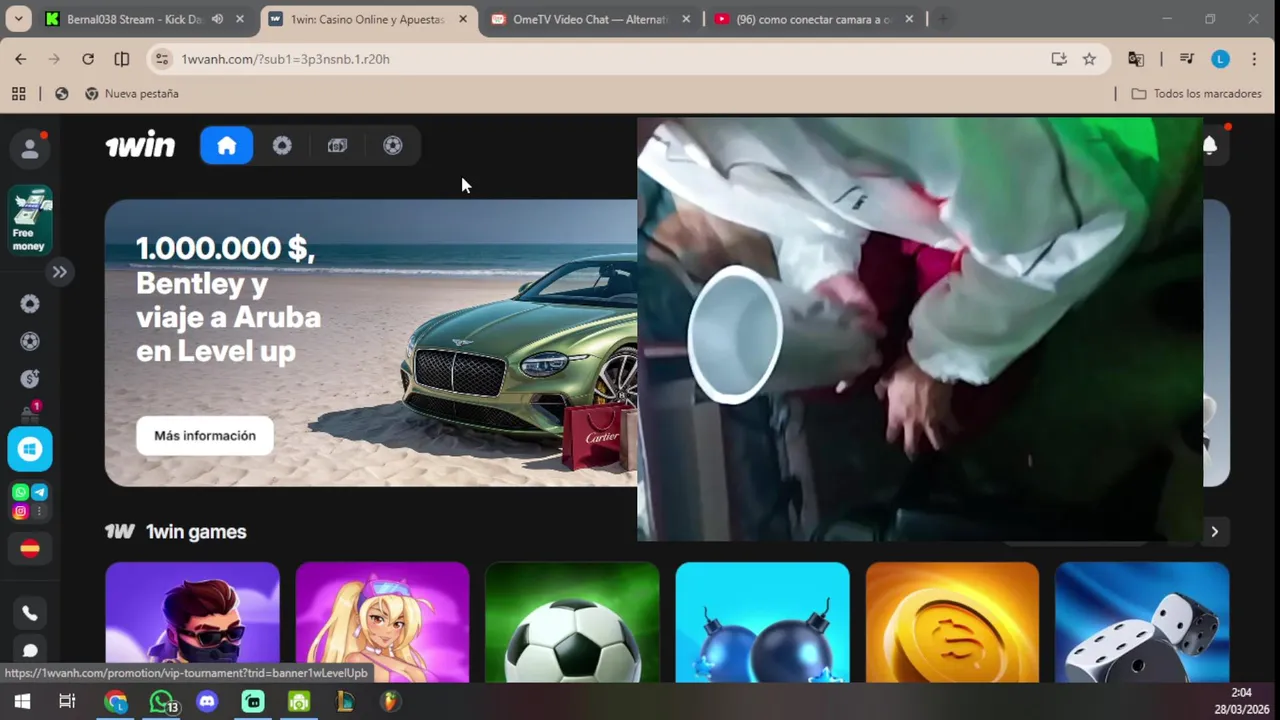Open the soccer ball sports icon in sidebar

click(30, 341)
